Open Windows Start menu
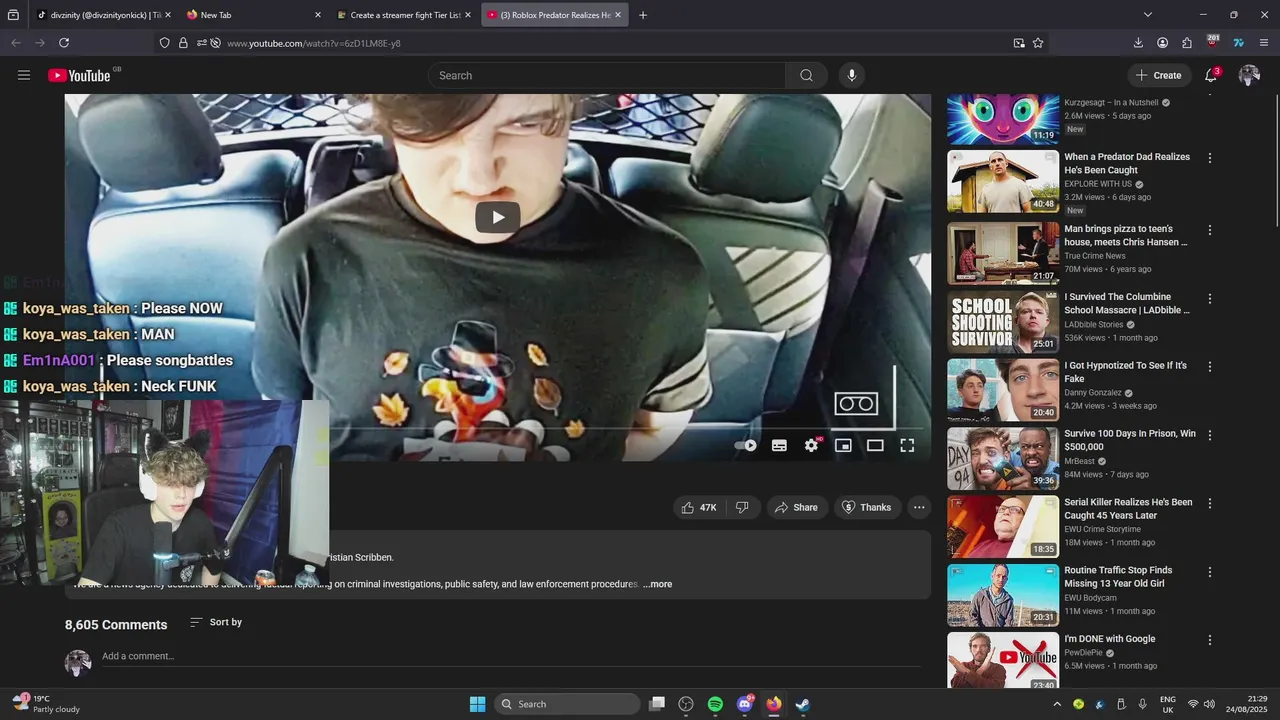 tap(477, 704)
